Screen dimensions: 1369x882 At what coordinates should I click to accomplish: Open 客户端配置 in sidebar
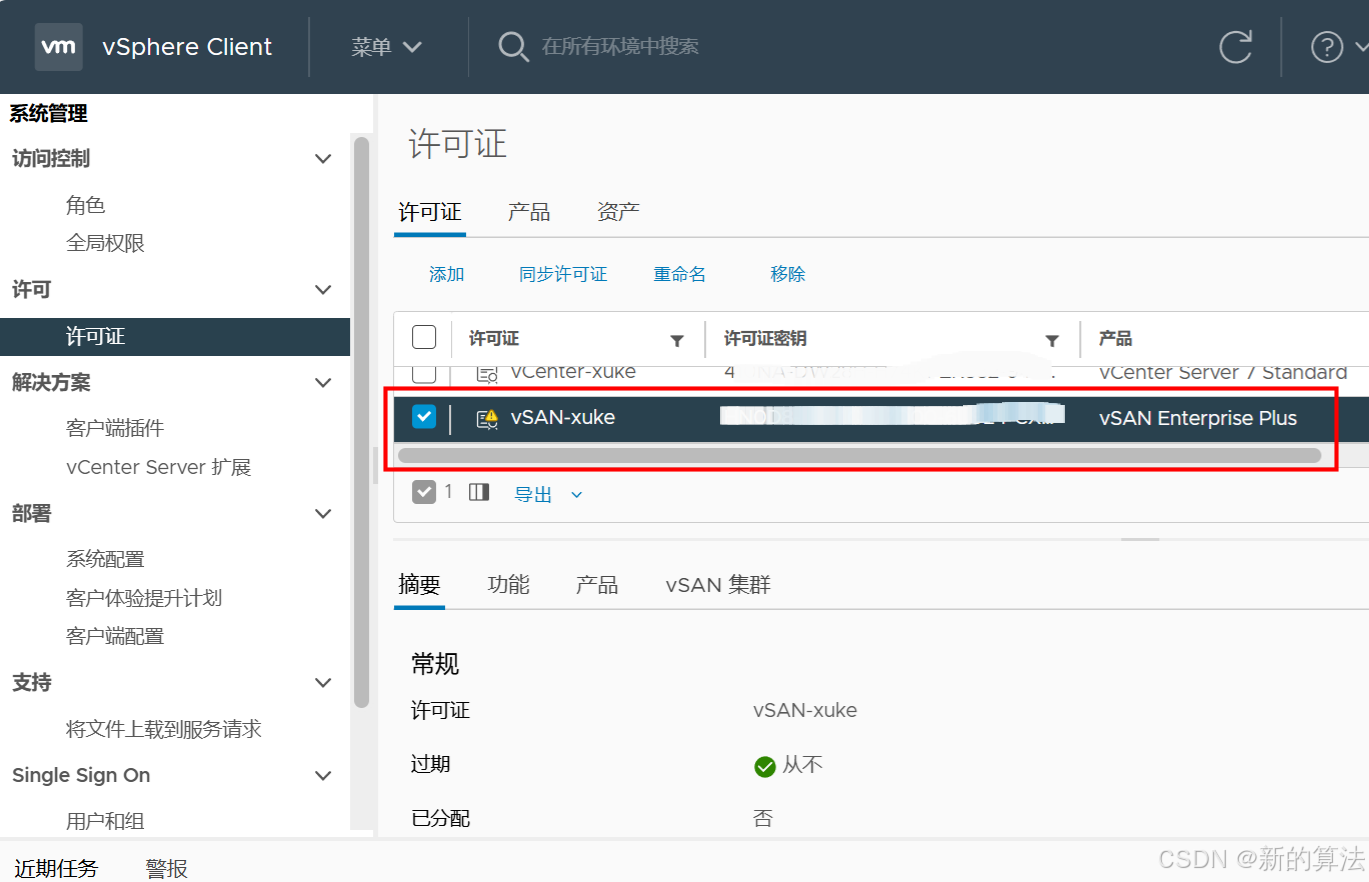tap(115, 636)
